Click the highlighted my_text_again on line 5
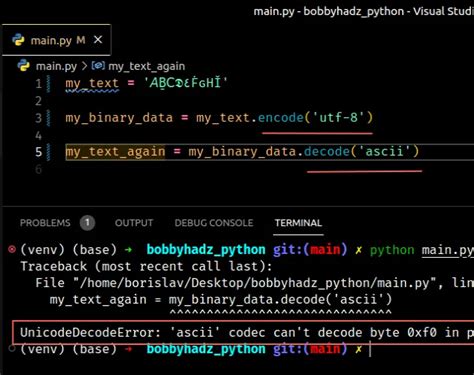The image size is (474, 375). tap(115, 152)
